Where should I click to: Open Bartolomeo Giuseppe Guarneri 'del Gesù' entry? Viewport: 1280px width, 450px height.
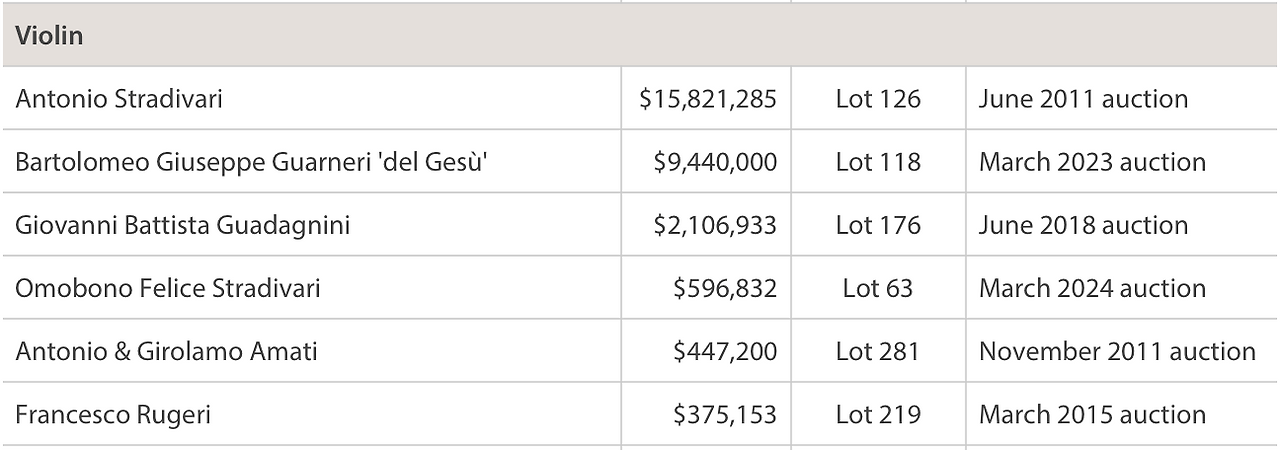pyautogui.click(x=250, y=162)
